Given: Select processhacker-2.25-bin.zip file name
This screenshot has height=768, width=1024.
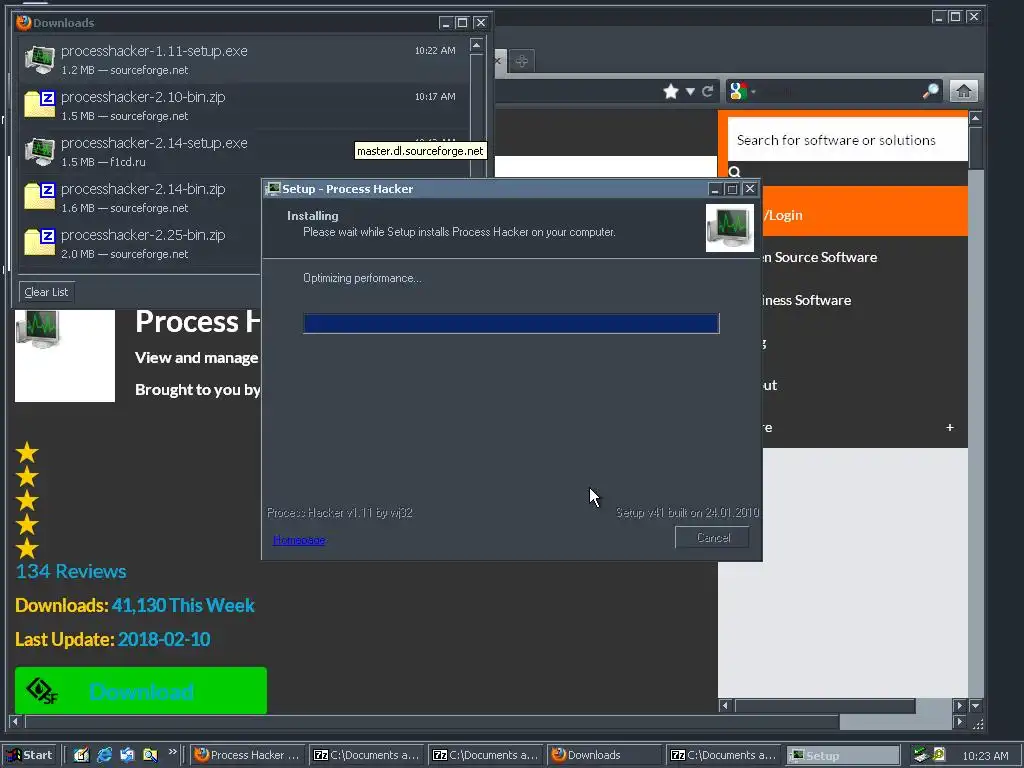Looking at the screenshot, I should point(143,235).
